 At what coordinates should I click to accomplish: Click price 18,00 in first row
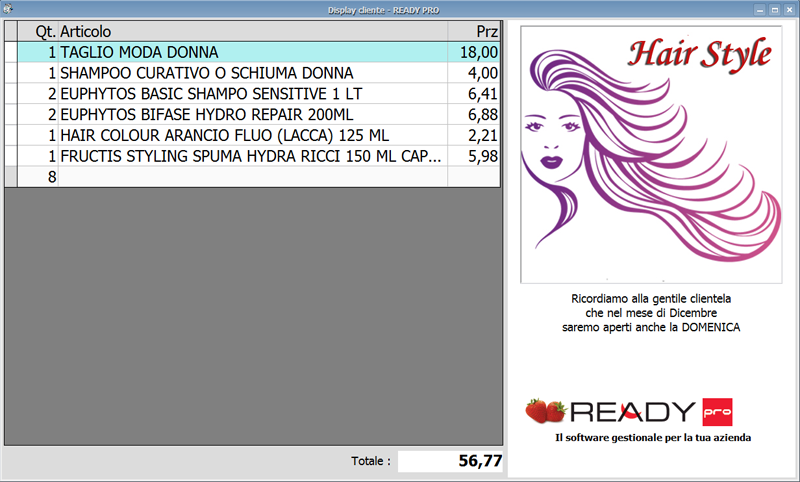coord(474,52)
